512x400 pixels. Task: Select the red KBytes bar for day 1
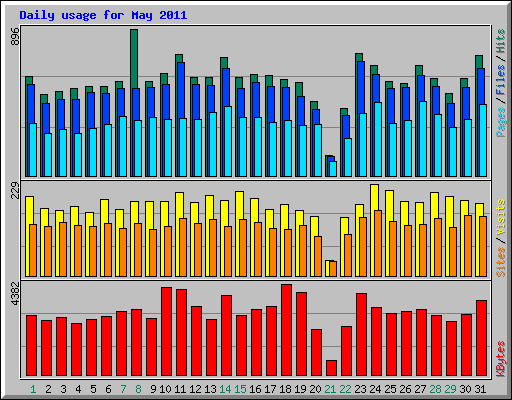coord(31,346)
